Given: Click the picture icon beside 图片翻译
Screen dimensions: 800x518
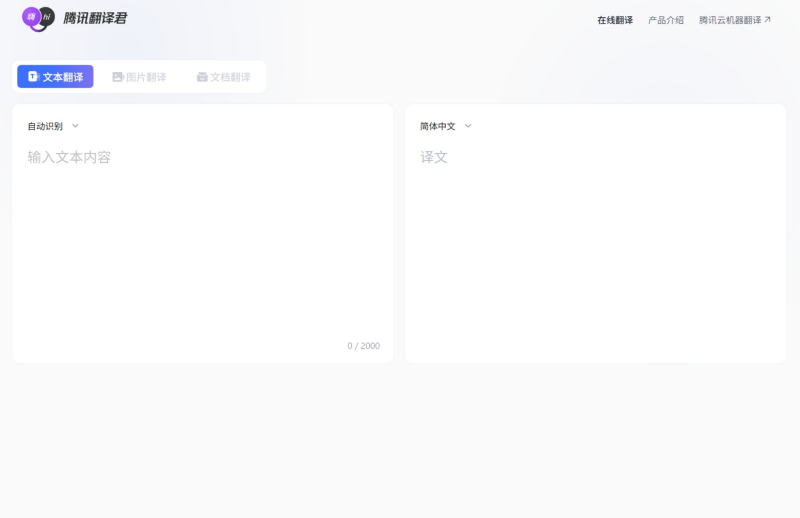Looking at the screenshot, I should (x=118, y=77).
